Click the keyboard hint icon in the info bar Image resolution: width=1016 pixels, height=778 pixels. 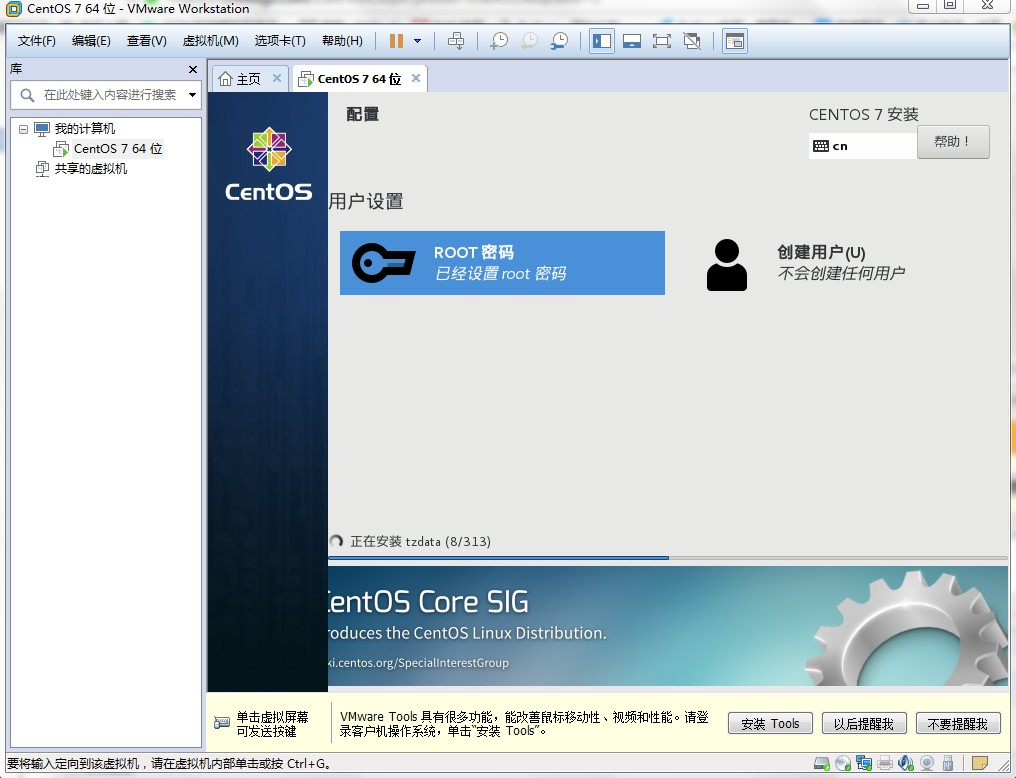point(222,723)
